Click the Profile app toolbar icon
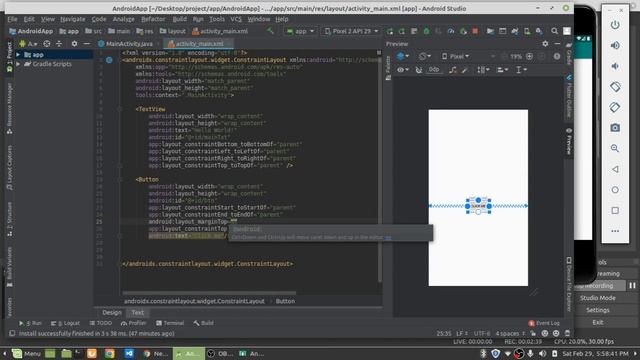Screen dimensions: 640x360 tap(451, 31)
